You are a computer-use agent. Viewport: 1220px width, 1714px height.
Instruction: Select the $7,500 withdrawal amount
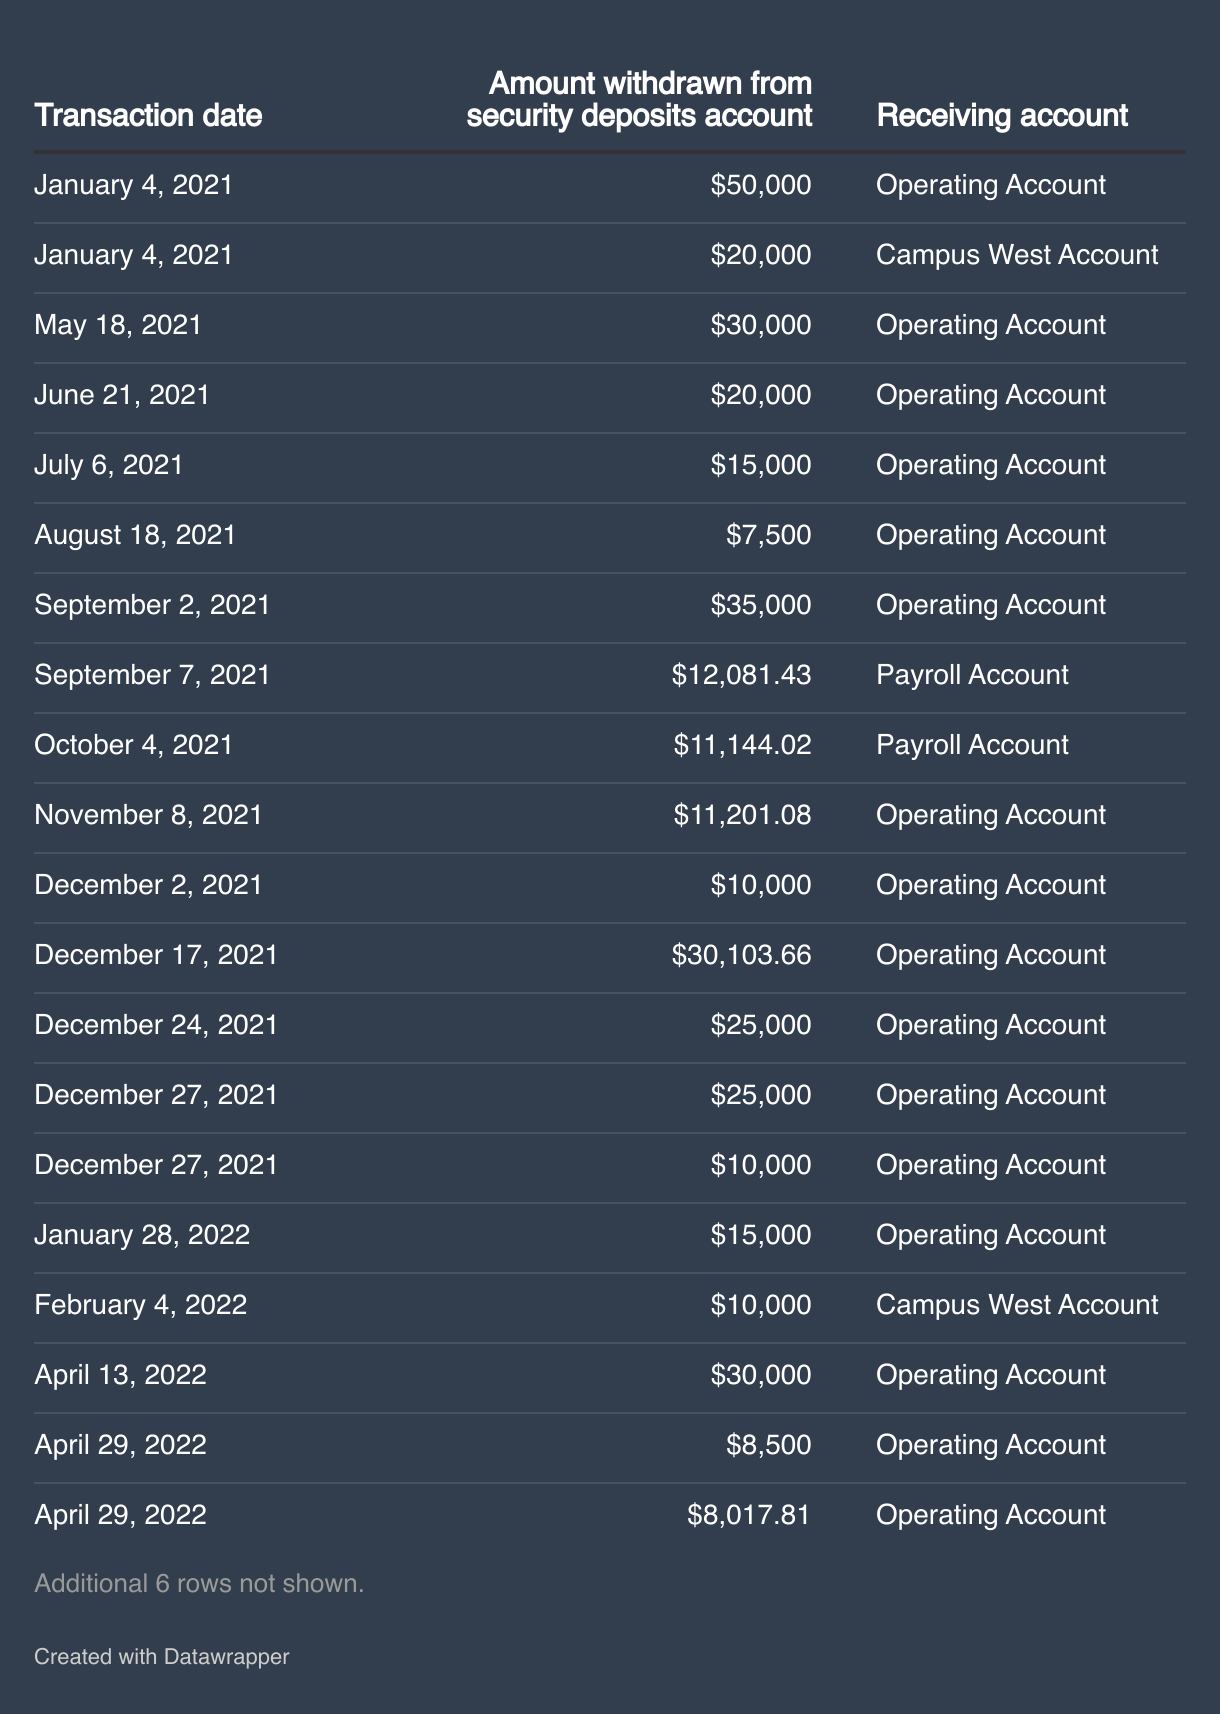coord(768,535)
